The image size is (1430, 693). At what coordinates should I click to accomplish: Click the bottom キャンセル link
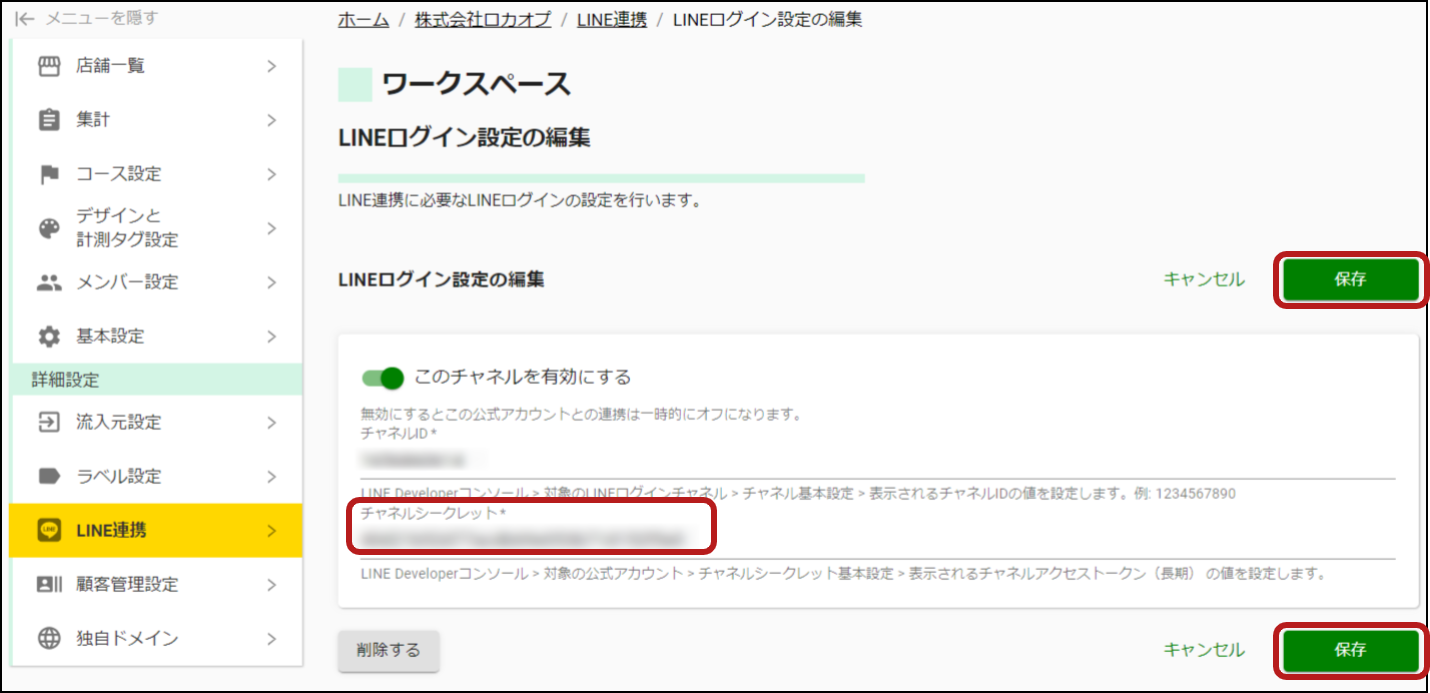point(1204,650)
